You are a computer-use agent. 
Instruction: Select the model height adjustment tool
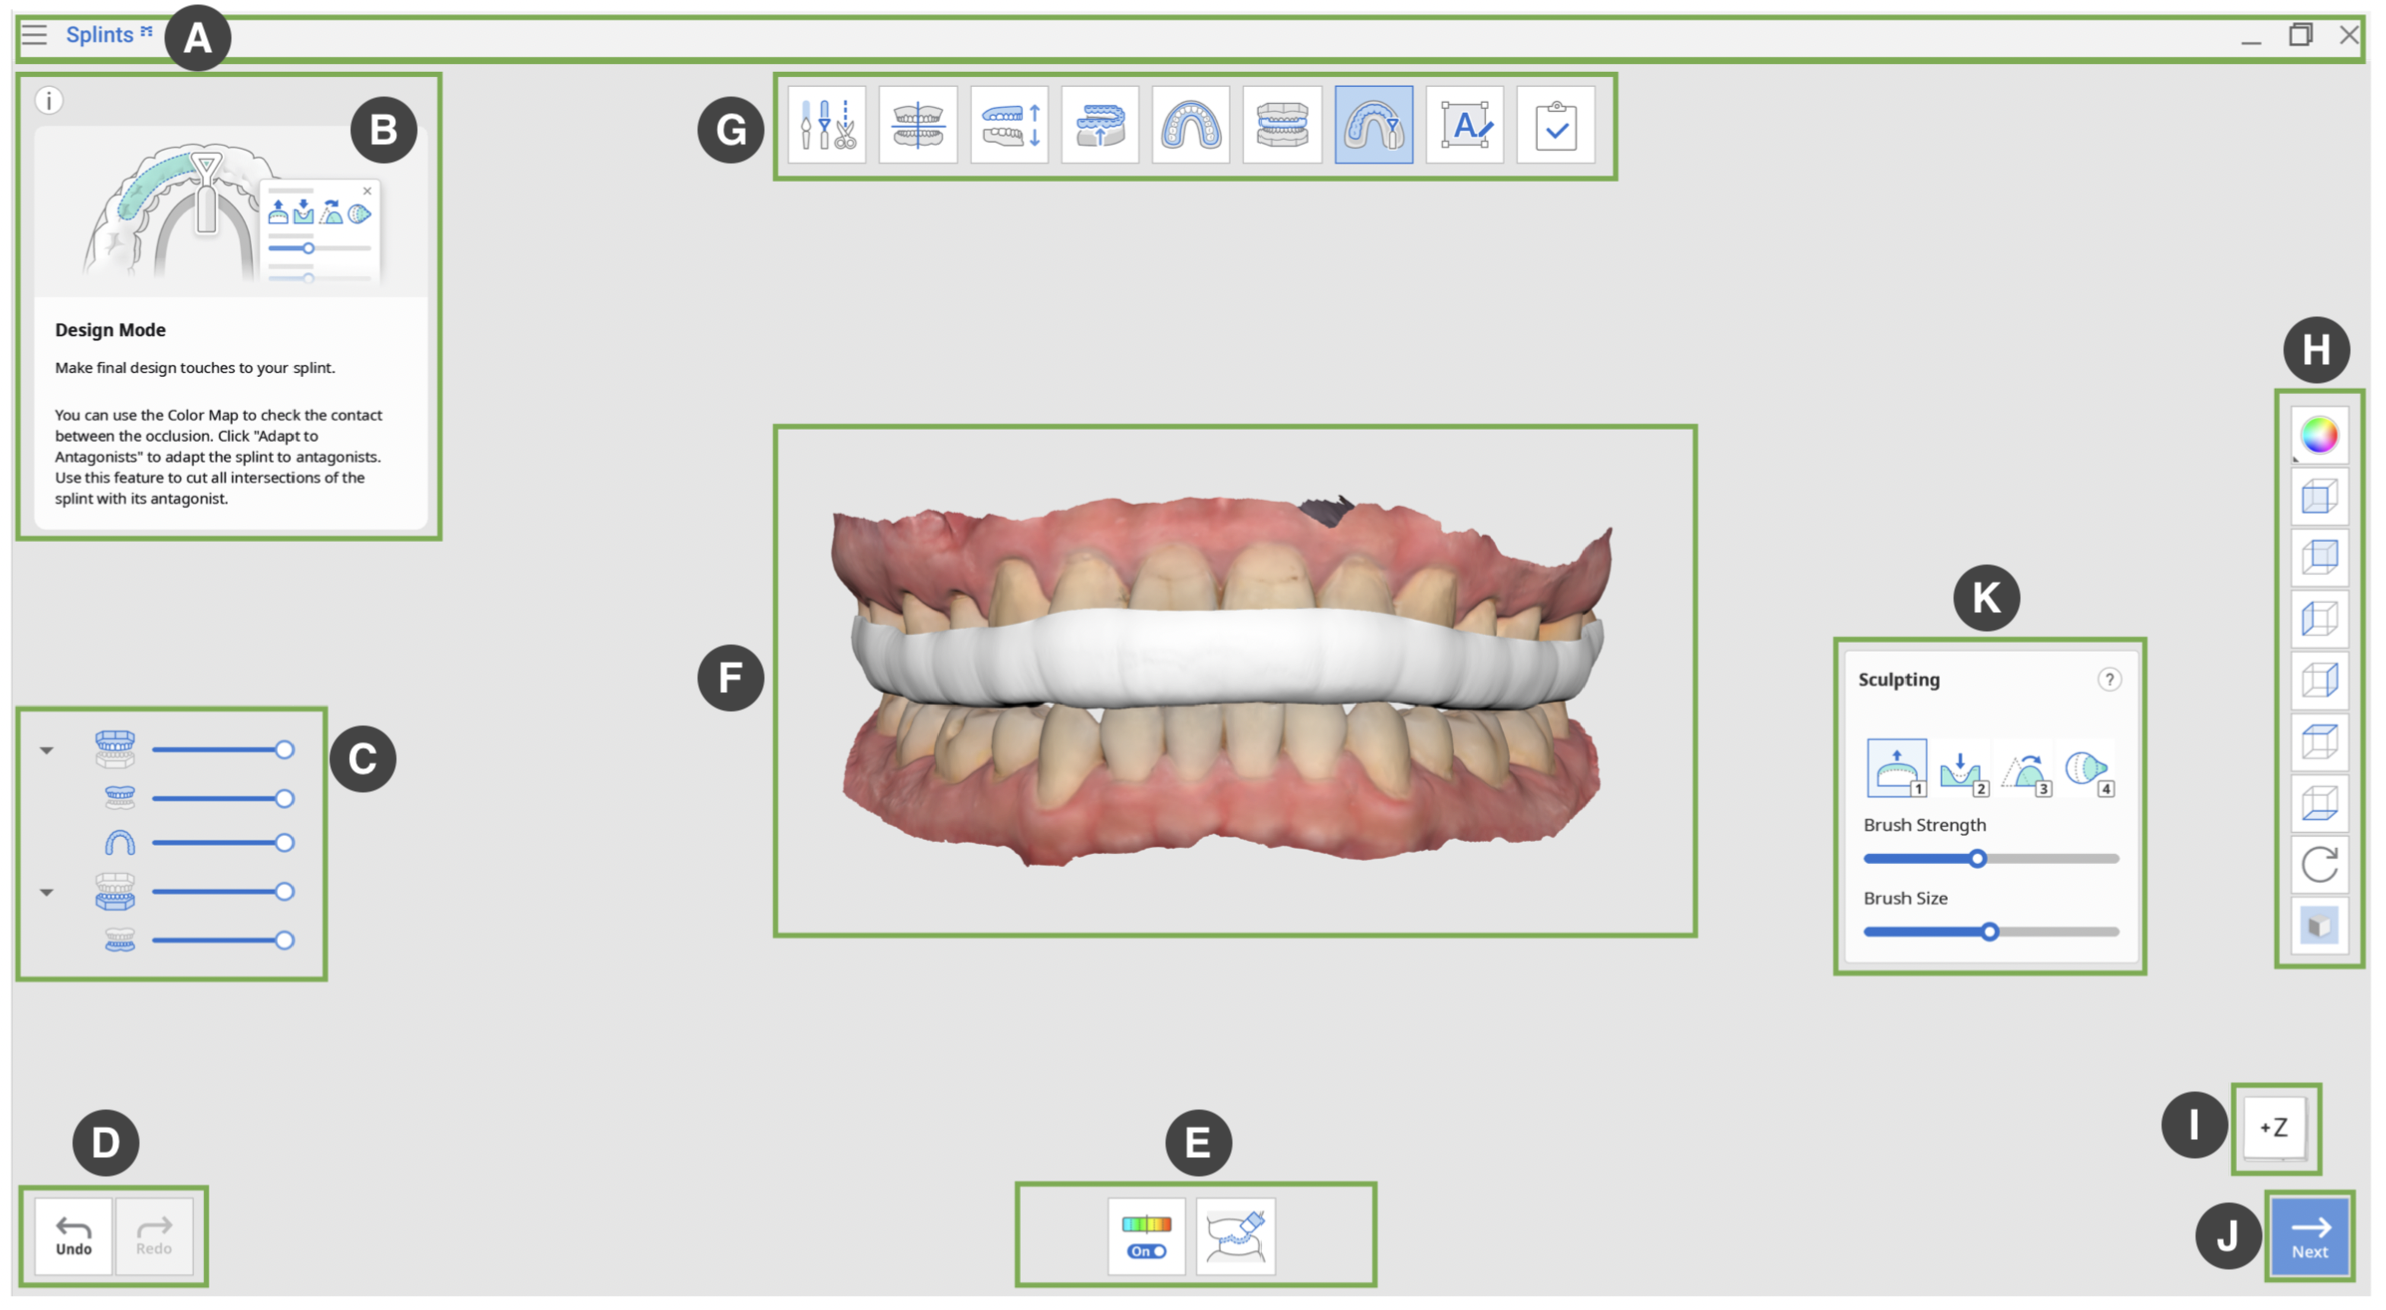1009,125
